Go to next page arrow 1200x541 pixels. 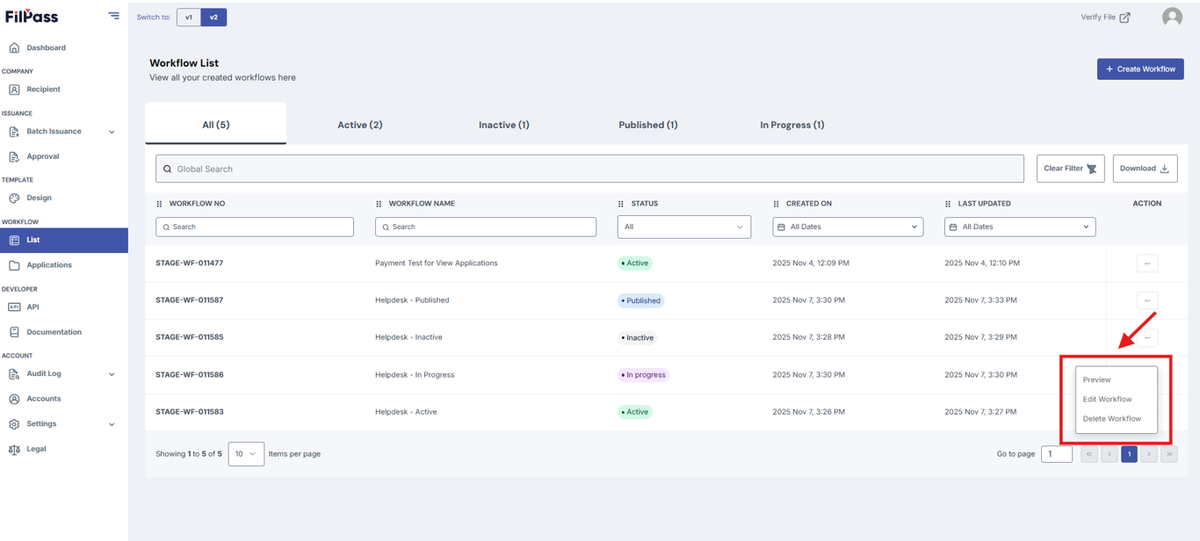click(1149, 454)
